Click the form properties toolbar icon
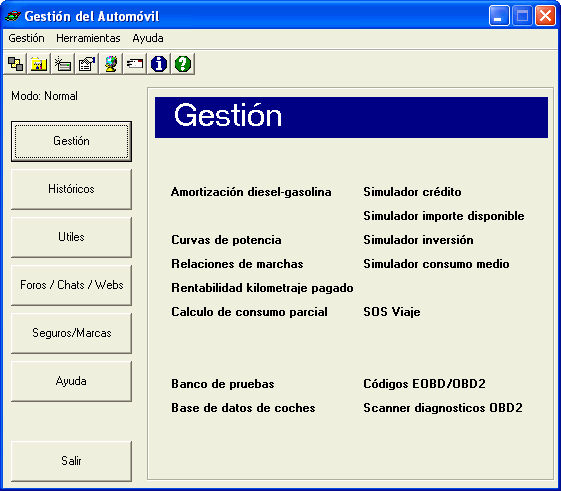 [87, 64]
